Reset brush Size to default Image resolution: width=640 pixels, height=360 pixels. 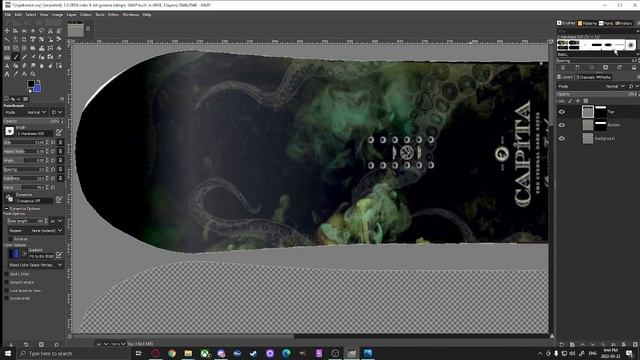point(53,142)
